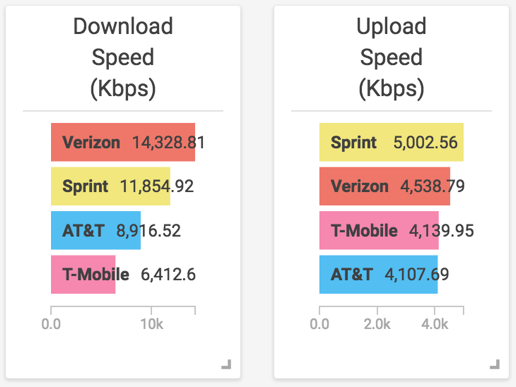Select the Verizon bar in Download Speed
The height and width of the screenshot is (387, 516).
click(x=123, y=142)
